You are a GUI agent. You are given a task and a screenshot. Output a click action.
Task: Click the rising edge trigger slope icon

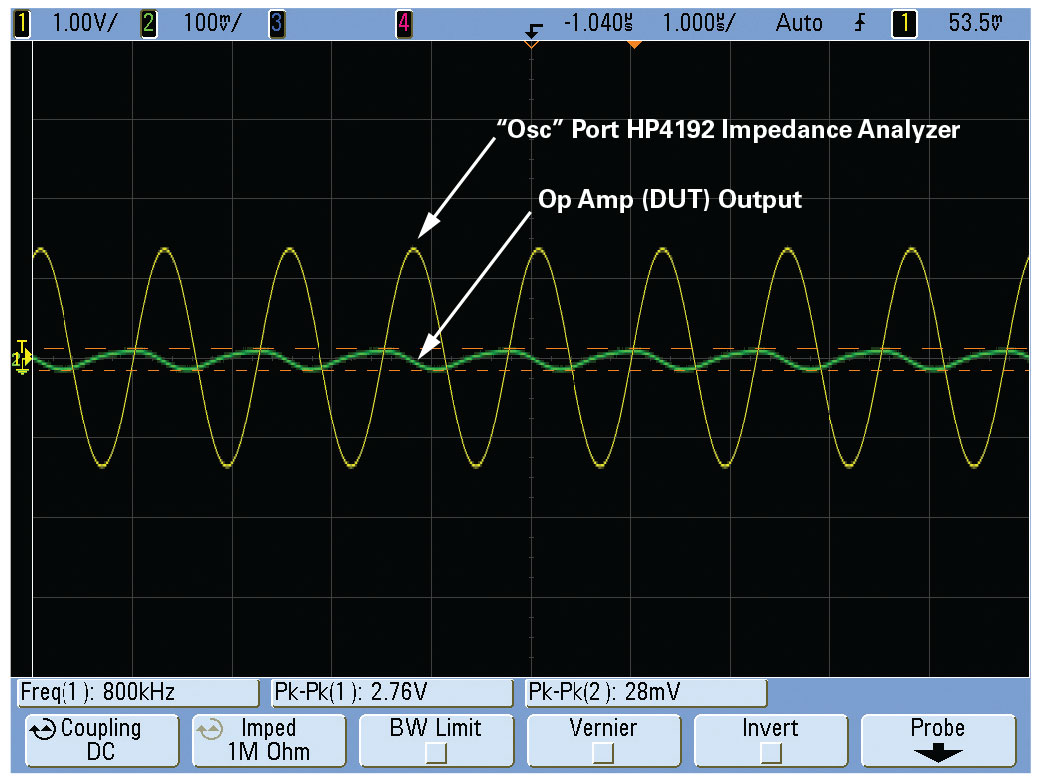[x=860, y=23]
